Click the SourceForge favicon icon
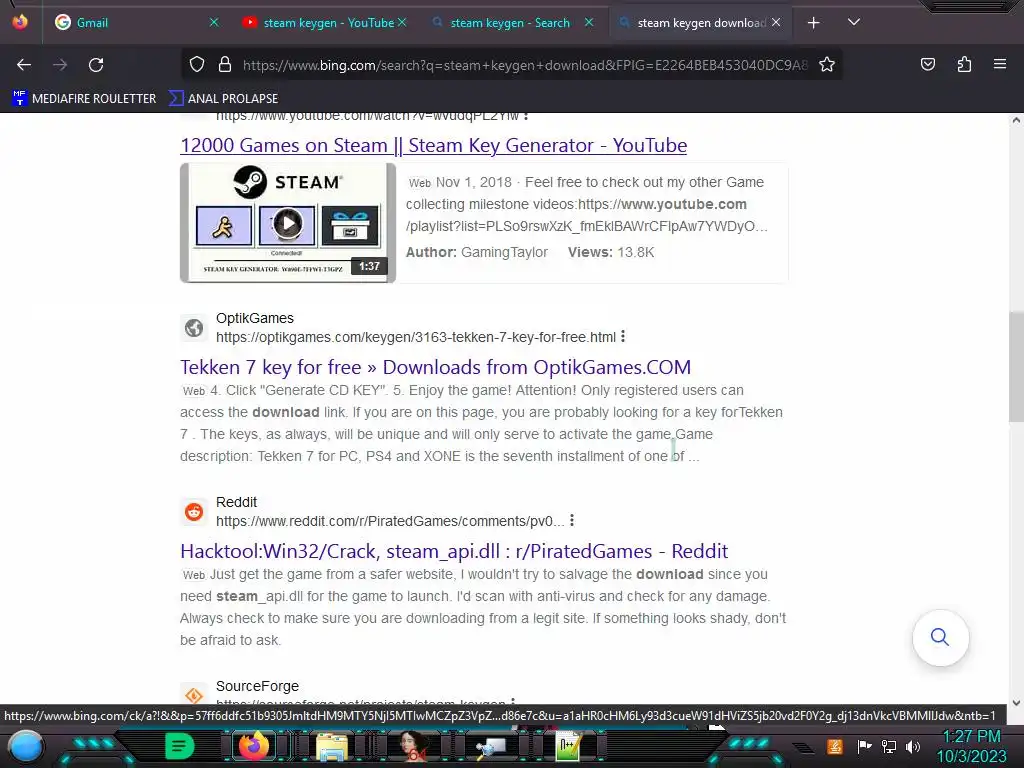1024x768 pixels. click(194, 695)
